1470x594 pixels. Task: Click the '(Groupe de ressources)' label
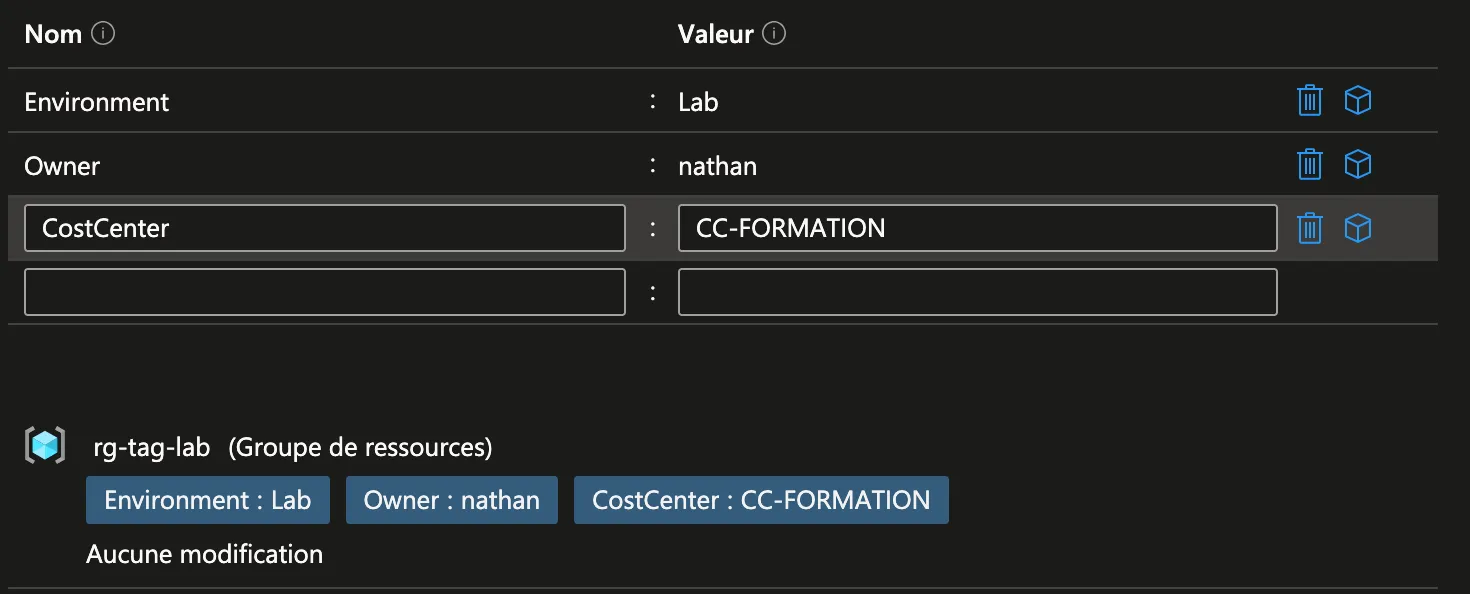tap(361, 447)
